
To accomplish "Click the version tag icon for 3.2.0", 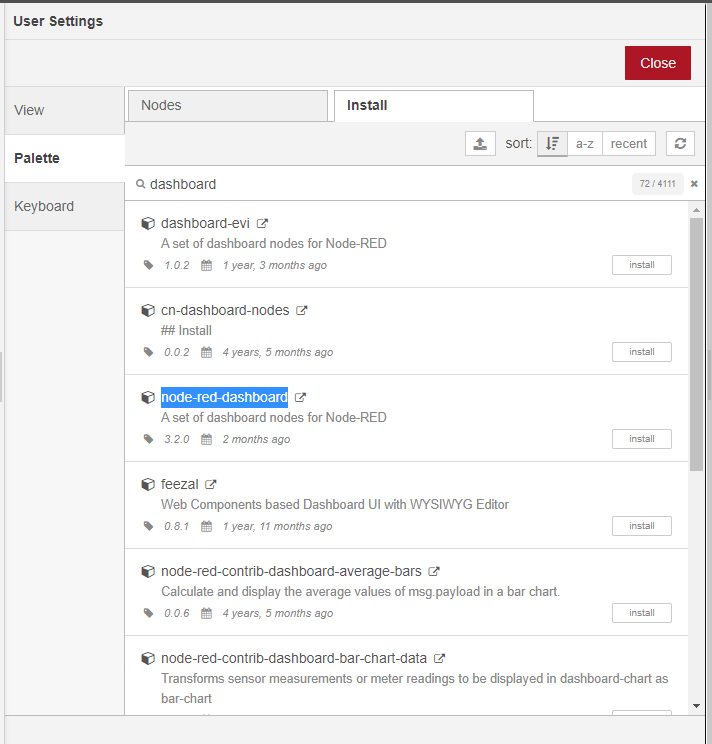I will tap(148, 439).
